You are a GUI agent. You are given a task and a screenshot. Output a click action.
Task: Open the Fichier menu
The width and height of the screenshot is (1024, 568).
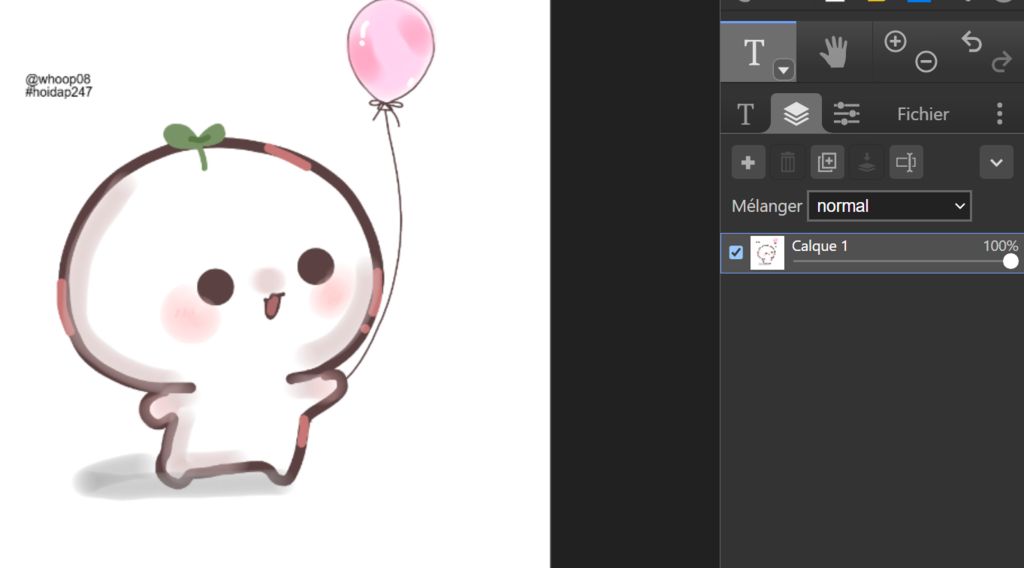pyautogui.click(x=923, y=114)
